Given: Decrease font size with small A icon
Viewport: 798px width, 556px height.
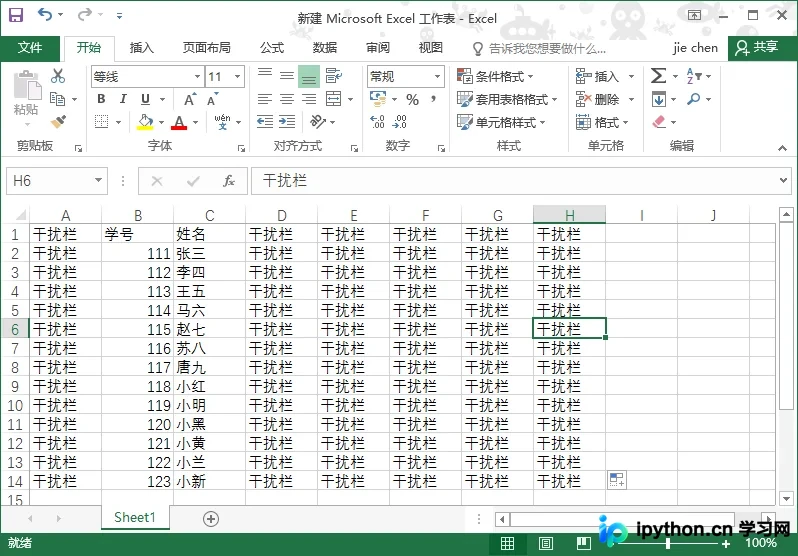Looking at the screenshot, I should [212, 99].
